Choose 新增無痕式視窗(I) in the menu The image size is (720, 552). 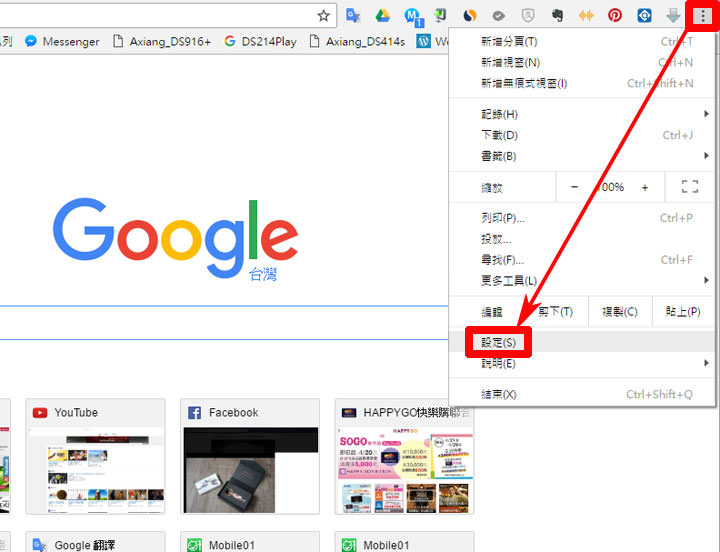point(523,83)
